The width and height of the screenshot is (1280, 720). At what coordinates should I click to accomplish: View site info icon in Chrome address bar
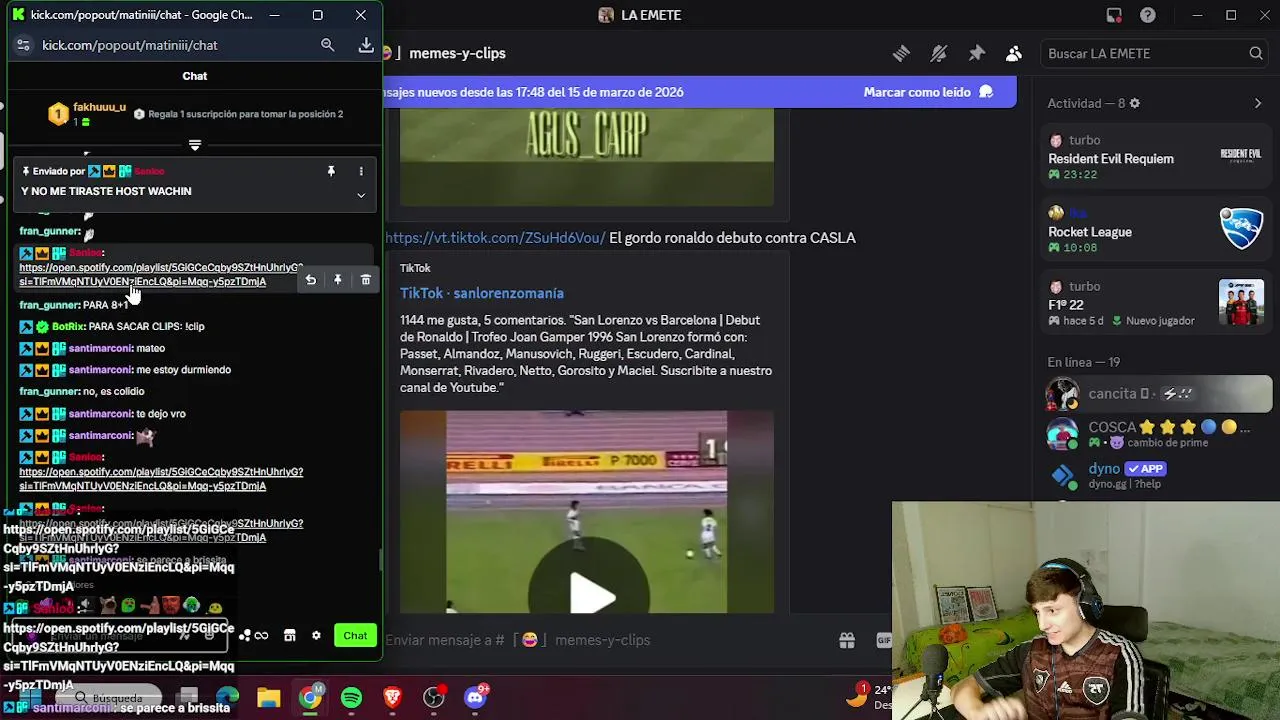pyautogui.click(x=23, y=45)
